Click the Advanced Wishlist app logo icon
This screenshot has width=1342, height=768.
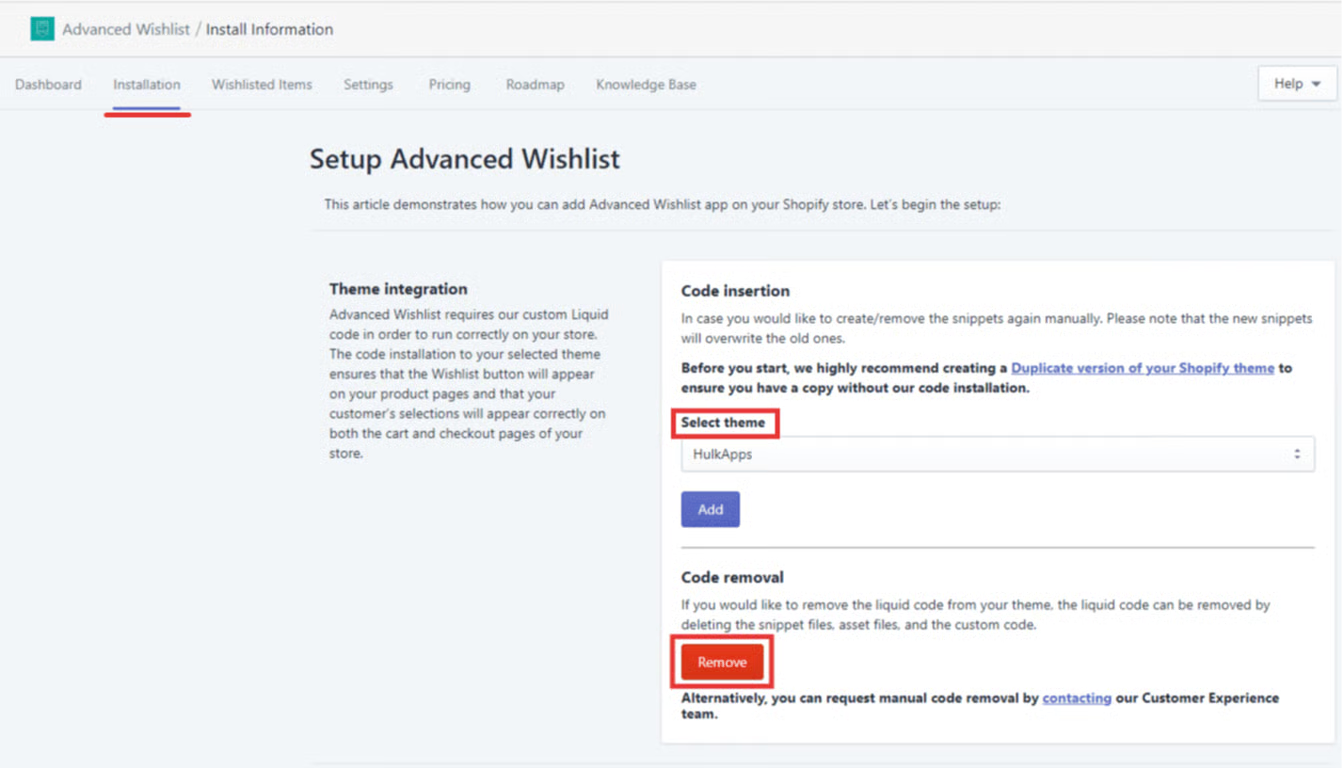pyautogui.click(x=42, y=29)
